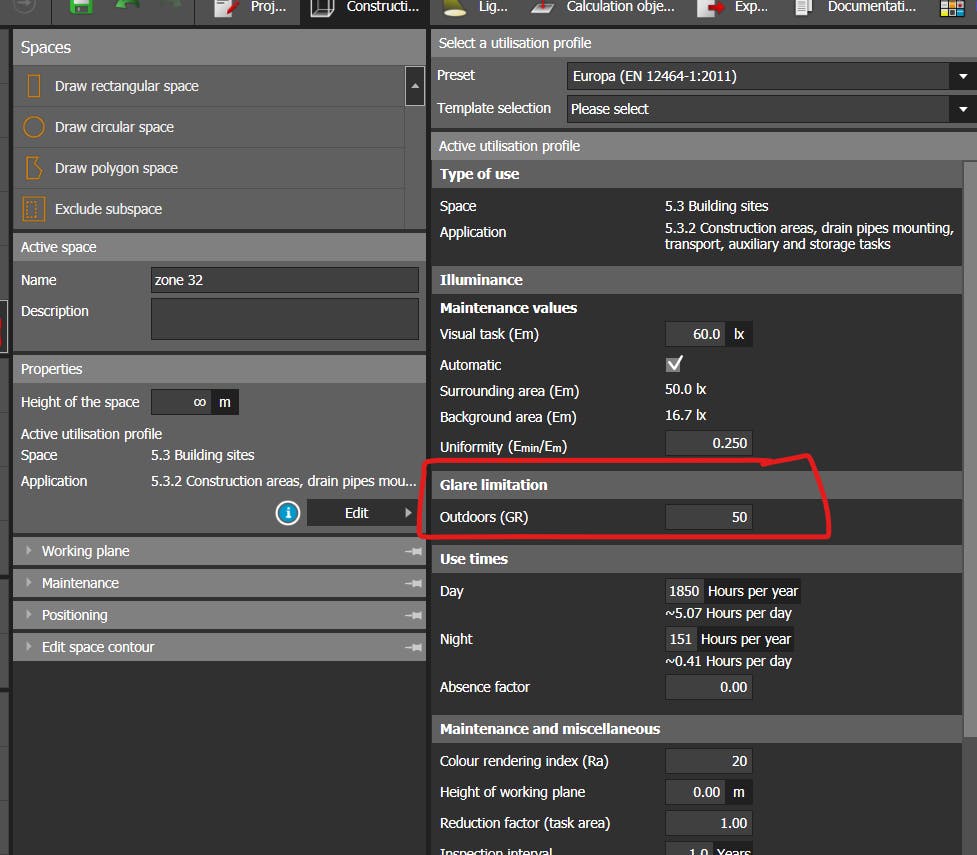
Task: Click the 'Illuminance' section header
Action: pos(697,280)
